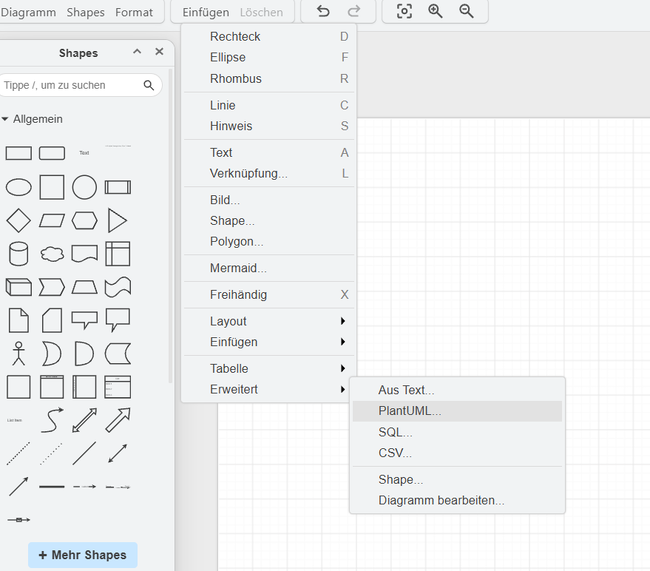Open the Format menu
Viewport: 650px width, 571px height.
point(134,12)
